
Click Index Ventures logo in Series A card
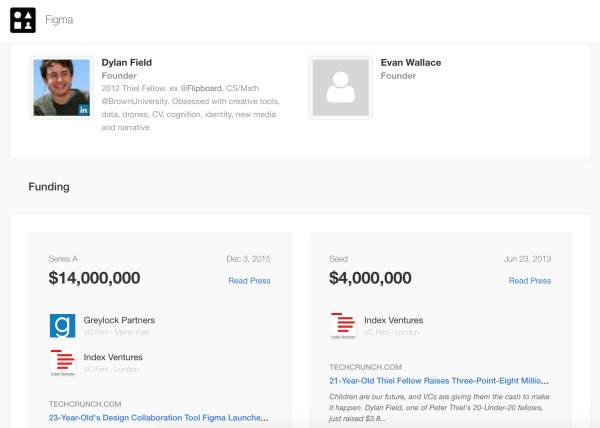62,363
